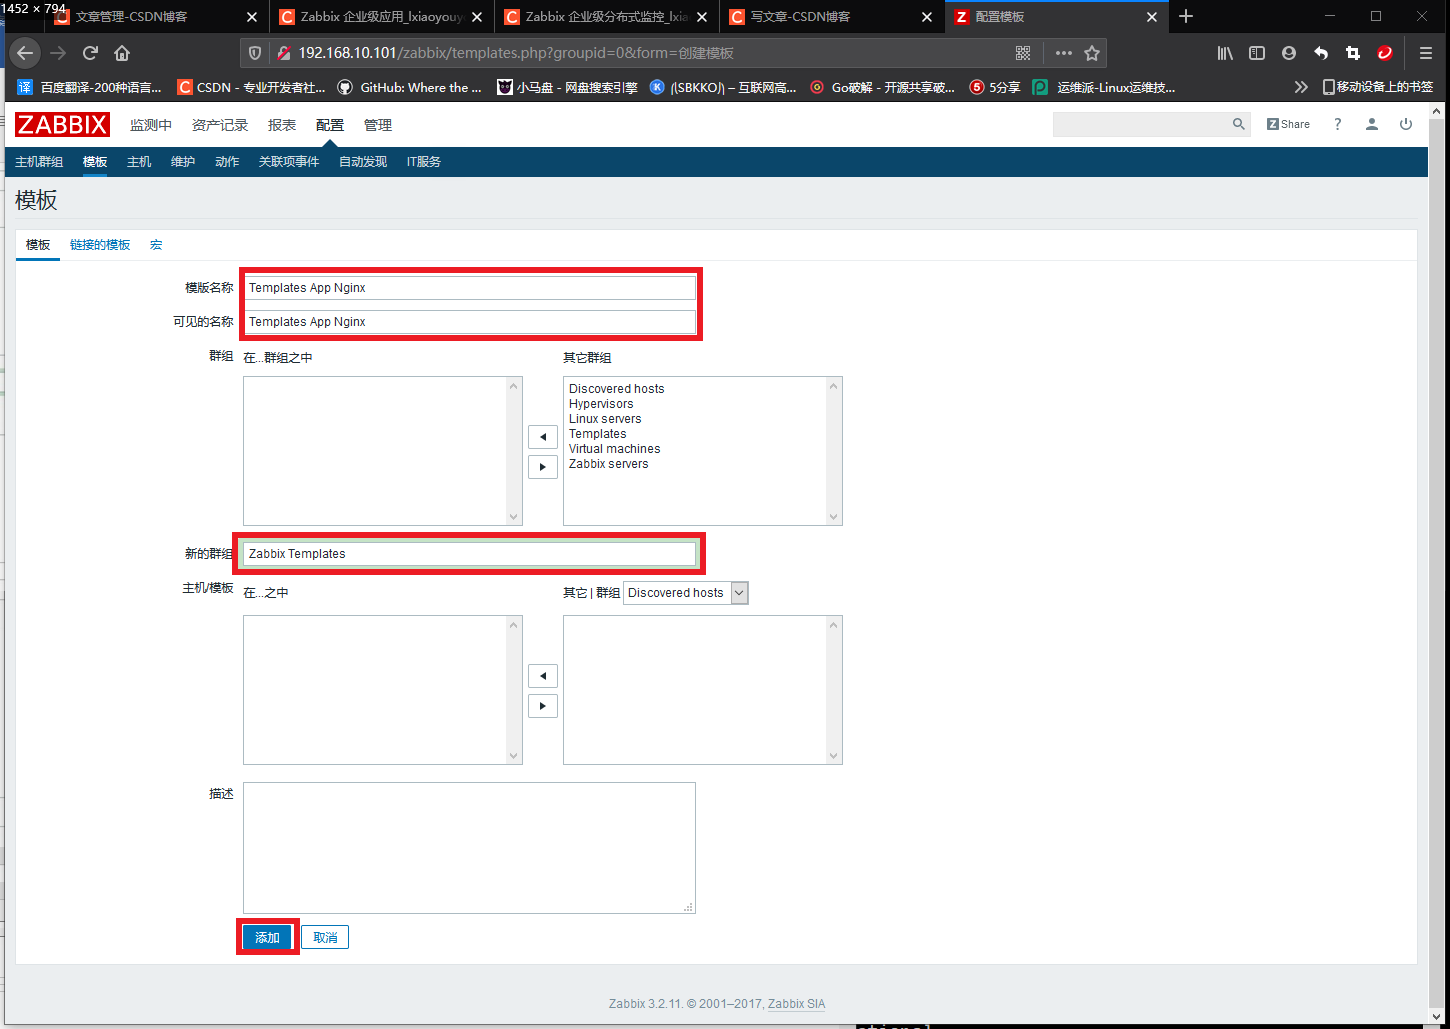Viewport: 1450px width, 1029px height.
Task: Go to 主机群组 submenu
Action: (x=39, y=162)
